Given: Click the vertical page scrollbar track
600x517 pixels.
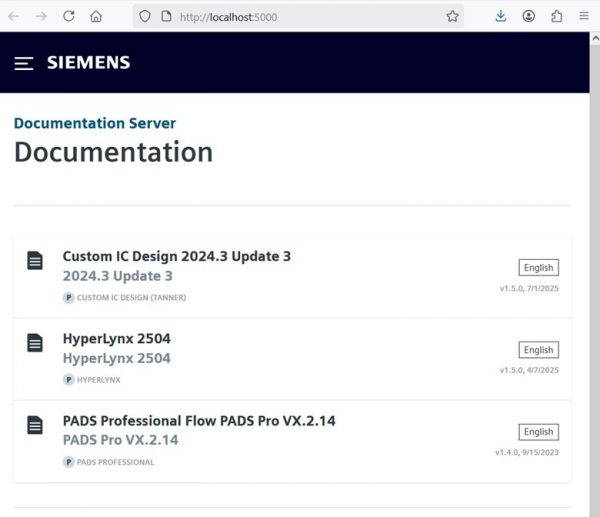Looking at the screenshot, I should click(595, 280).
